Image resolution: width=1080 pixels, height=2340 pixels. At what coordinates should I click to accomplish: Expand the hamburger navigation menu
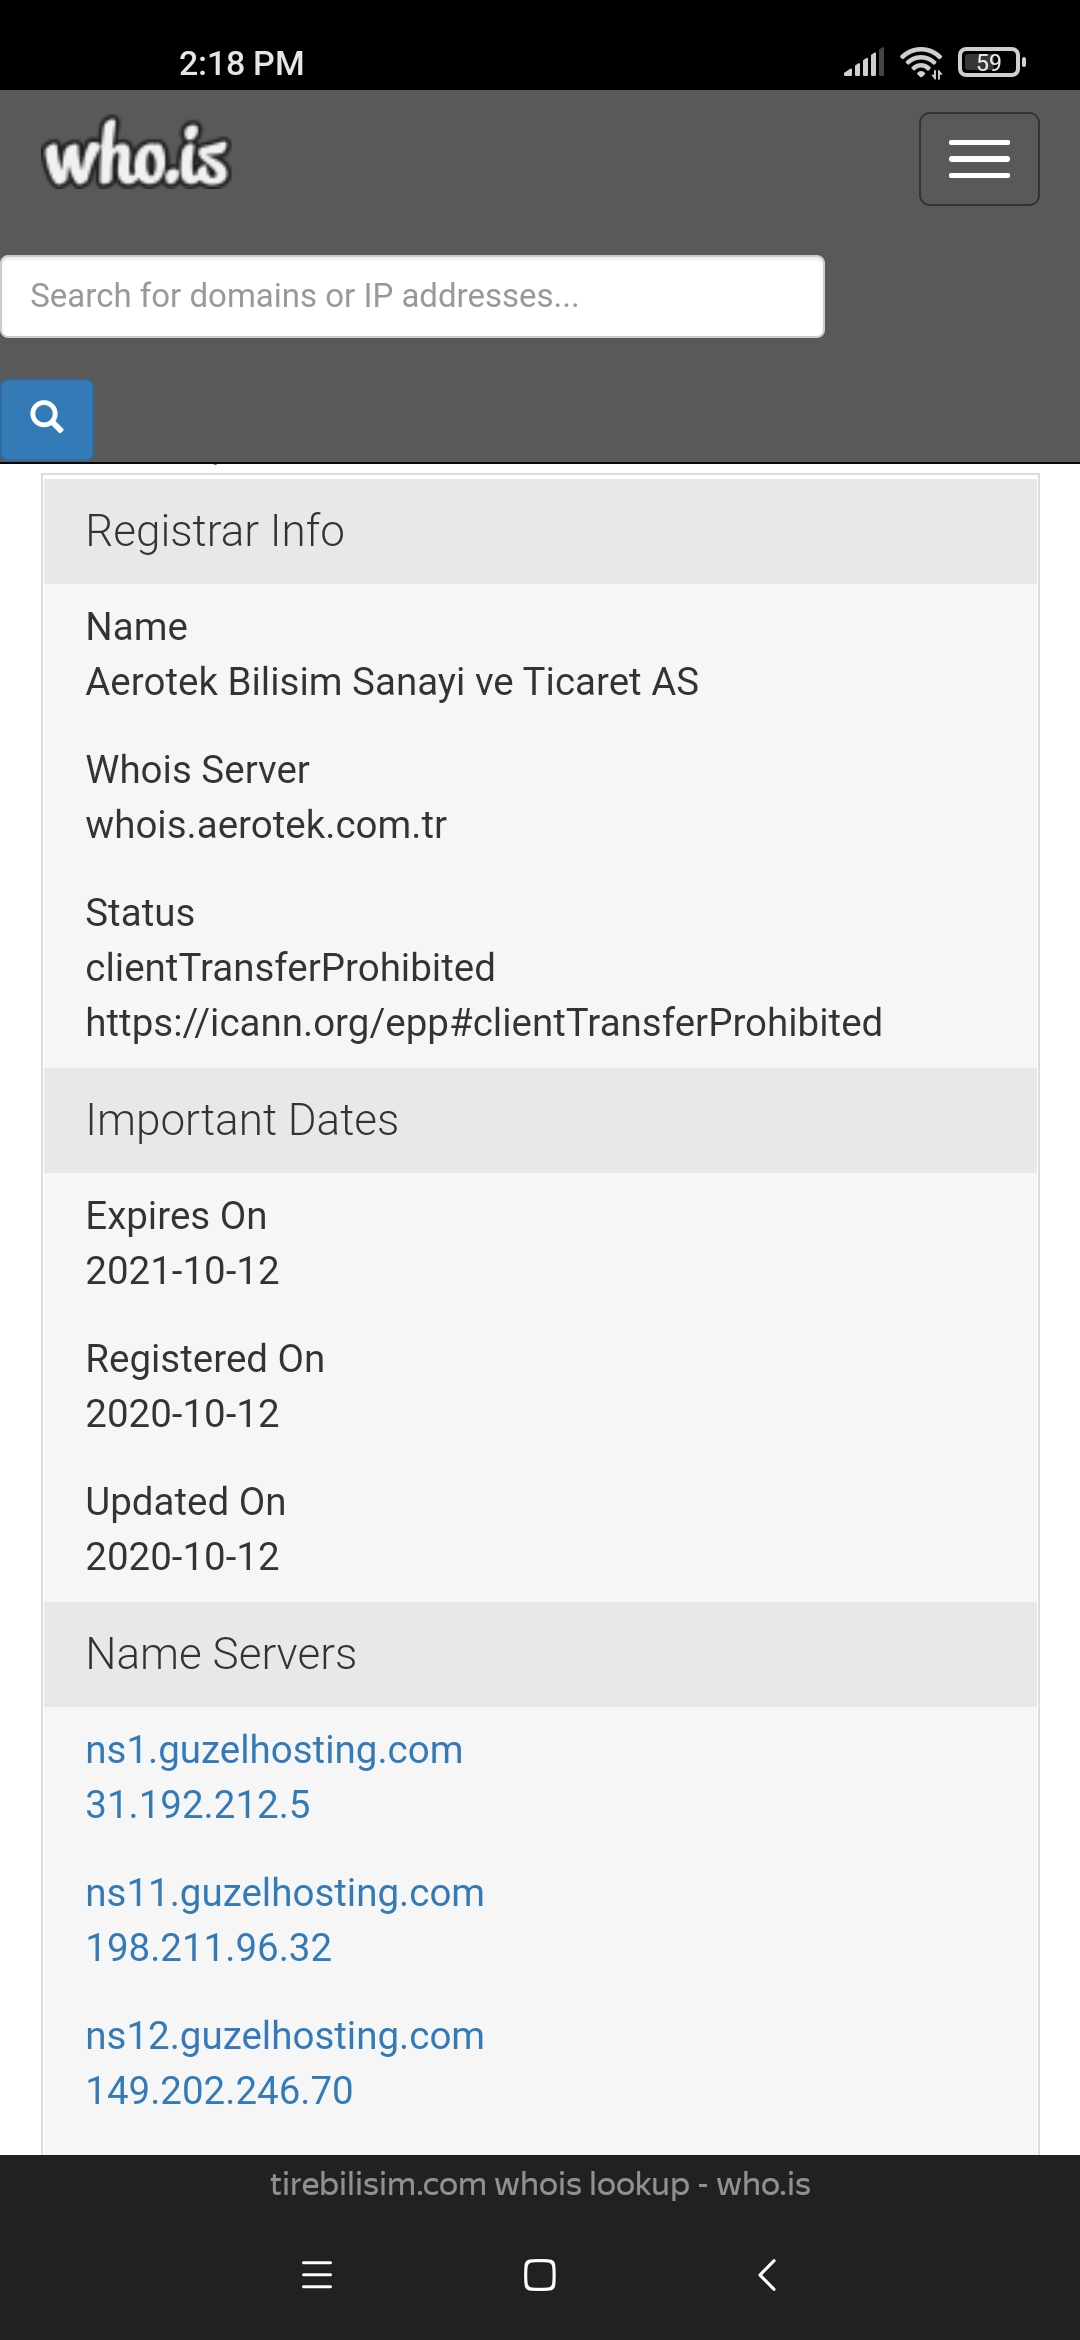pyautogui.click(x=979, y=159)
